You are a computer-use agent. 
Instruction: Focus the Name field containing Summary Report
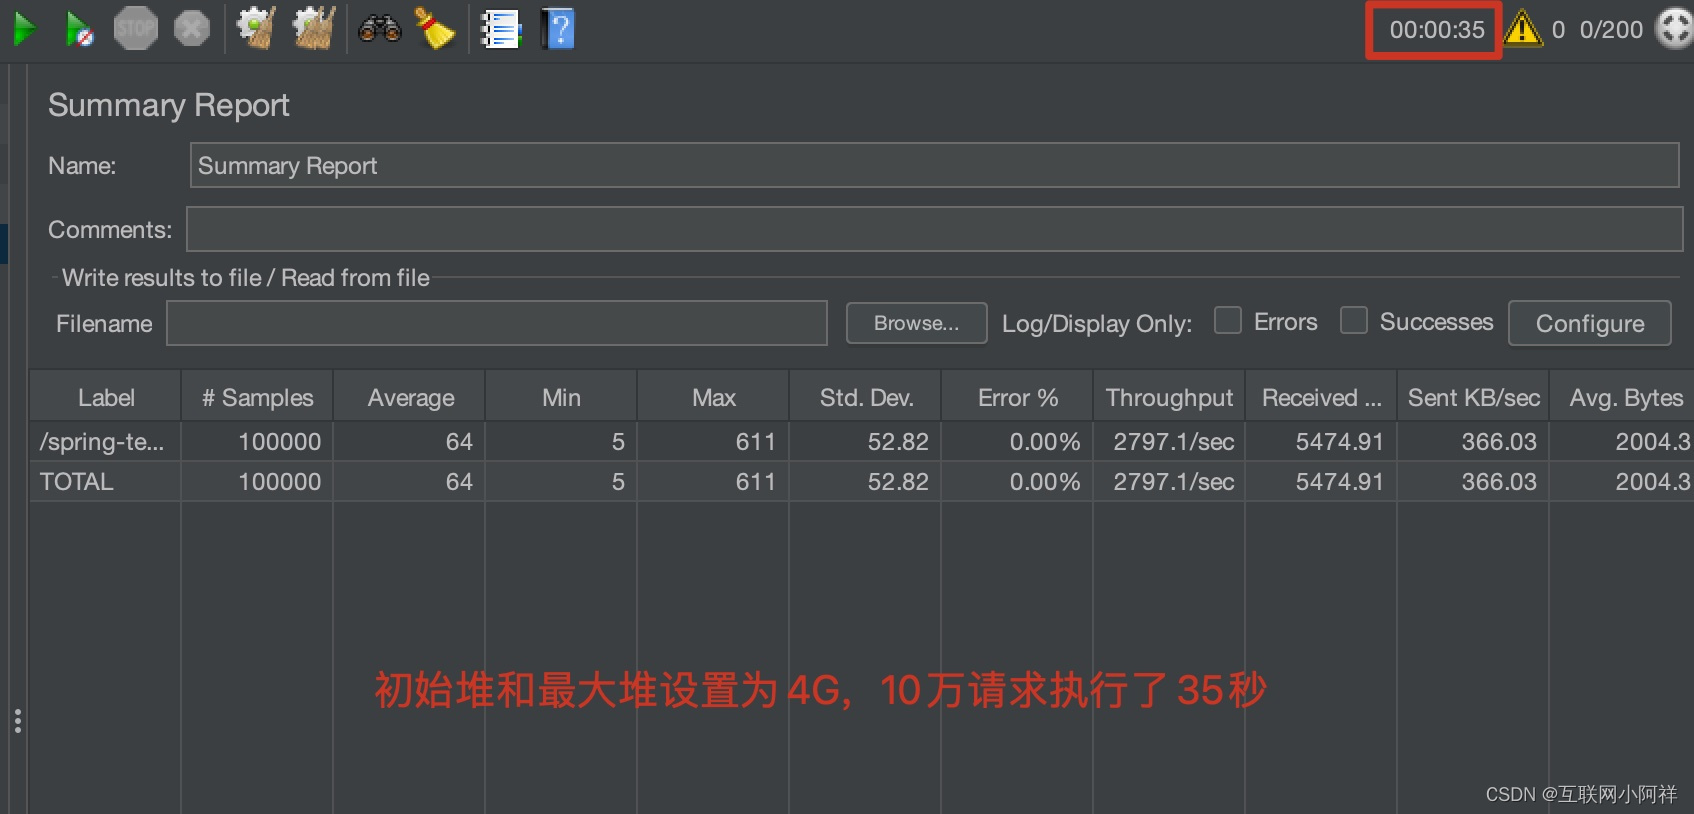pos(934,165)
